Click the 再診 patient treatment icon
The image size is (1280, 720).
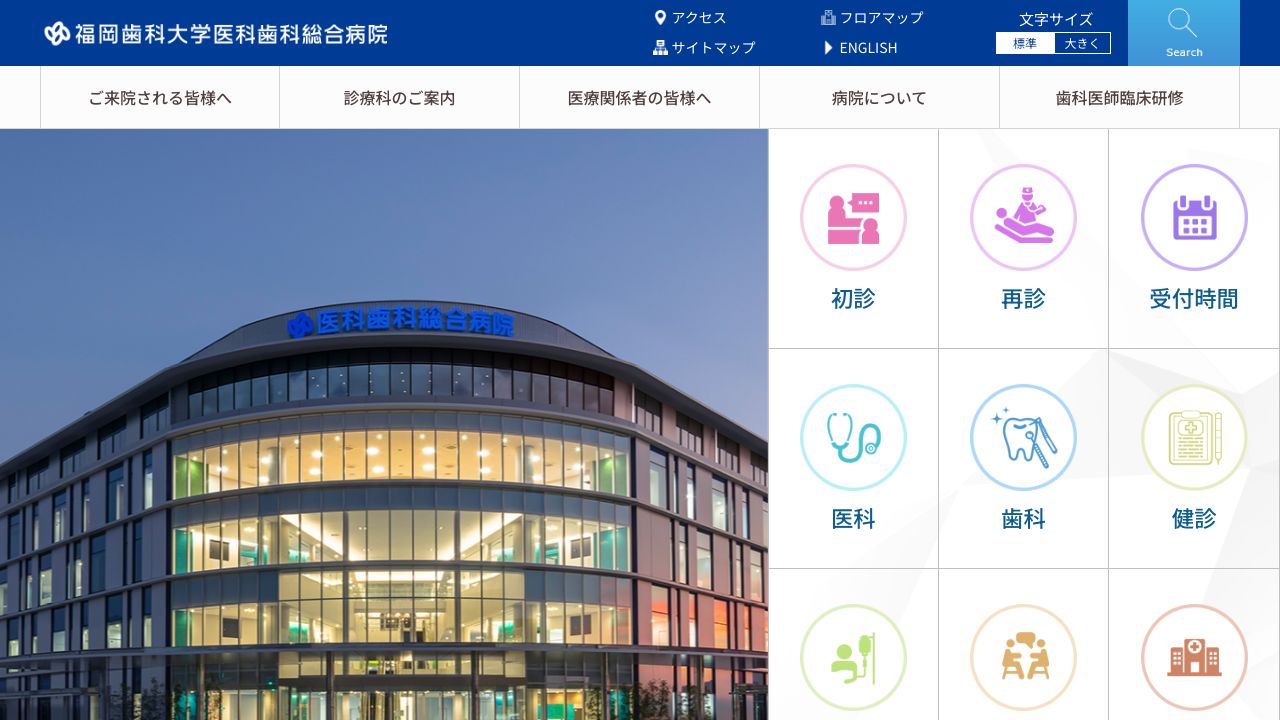pyautogui.click(x=1023, y=217)
